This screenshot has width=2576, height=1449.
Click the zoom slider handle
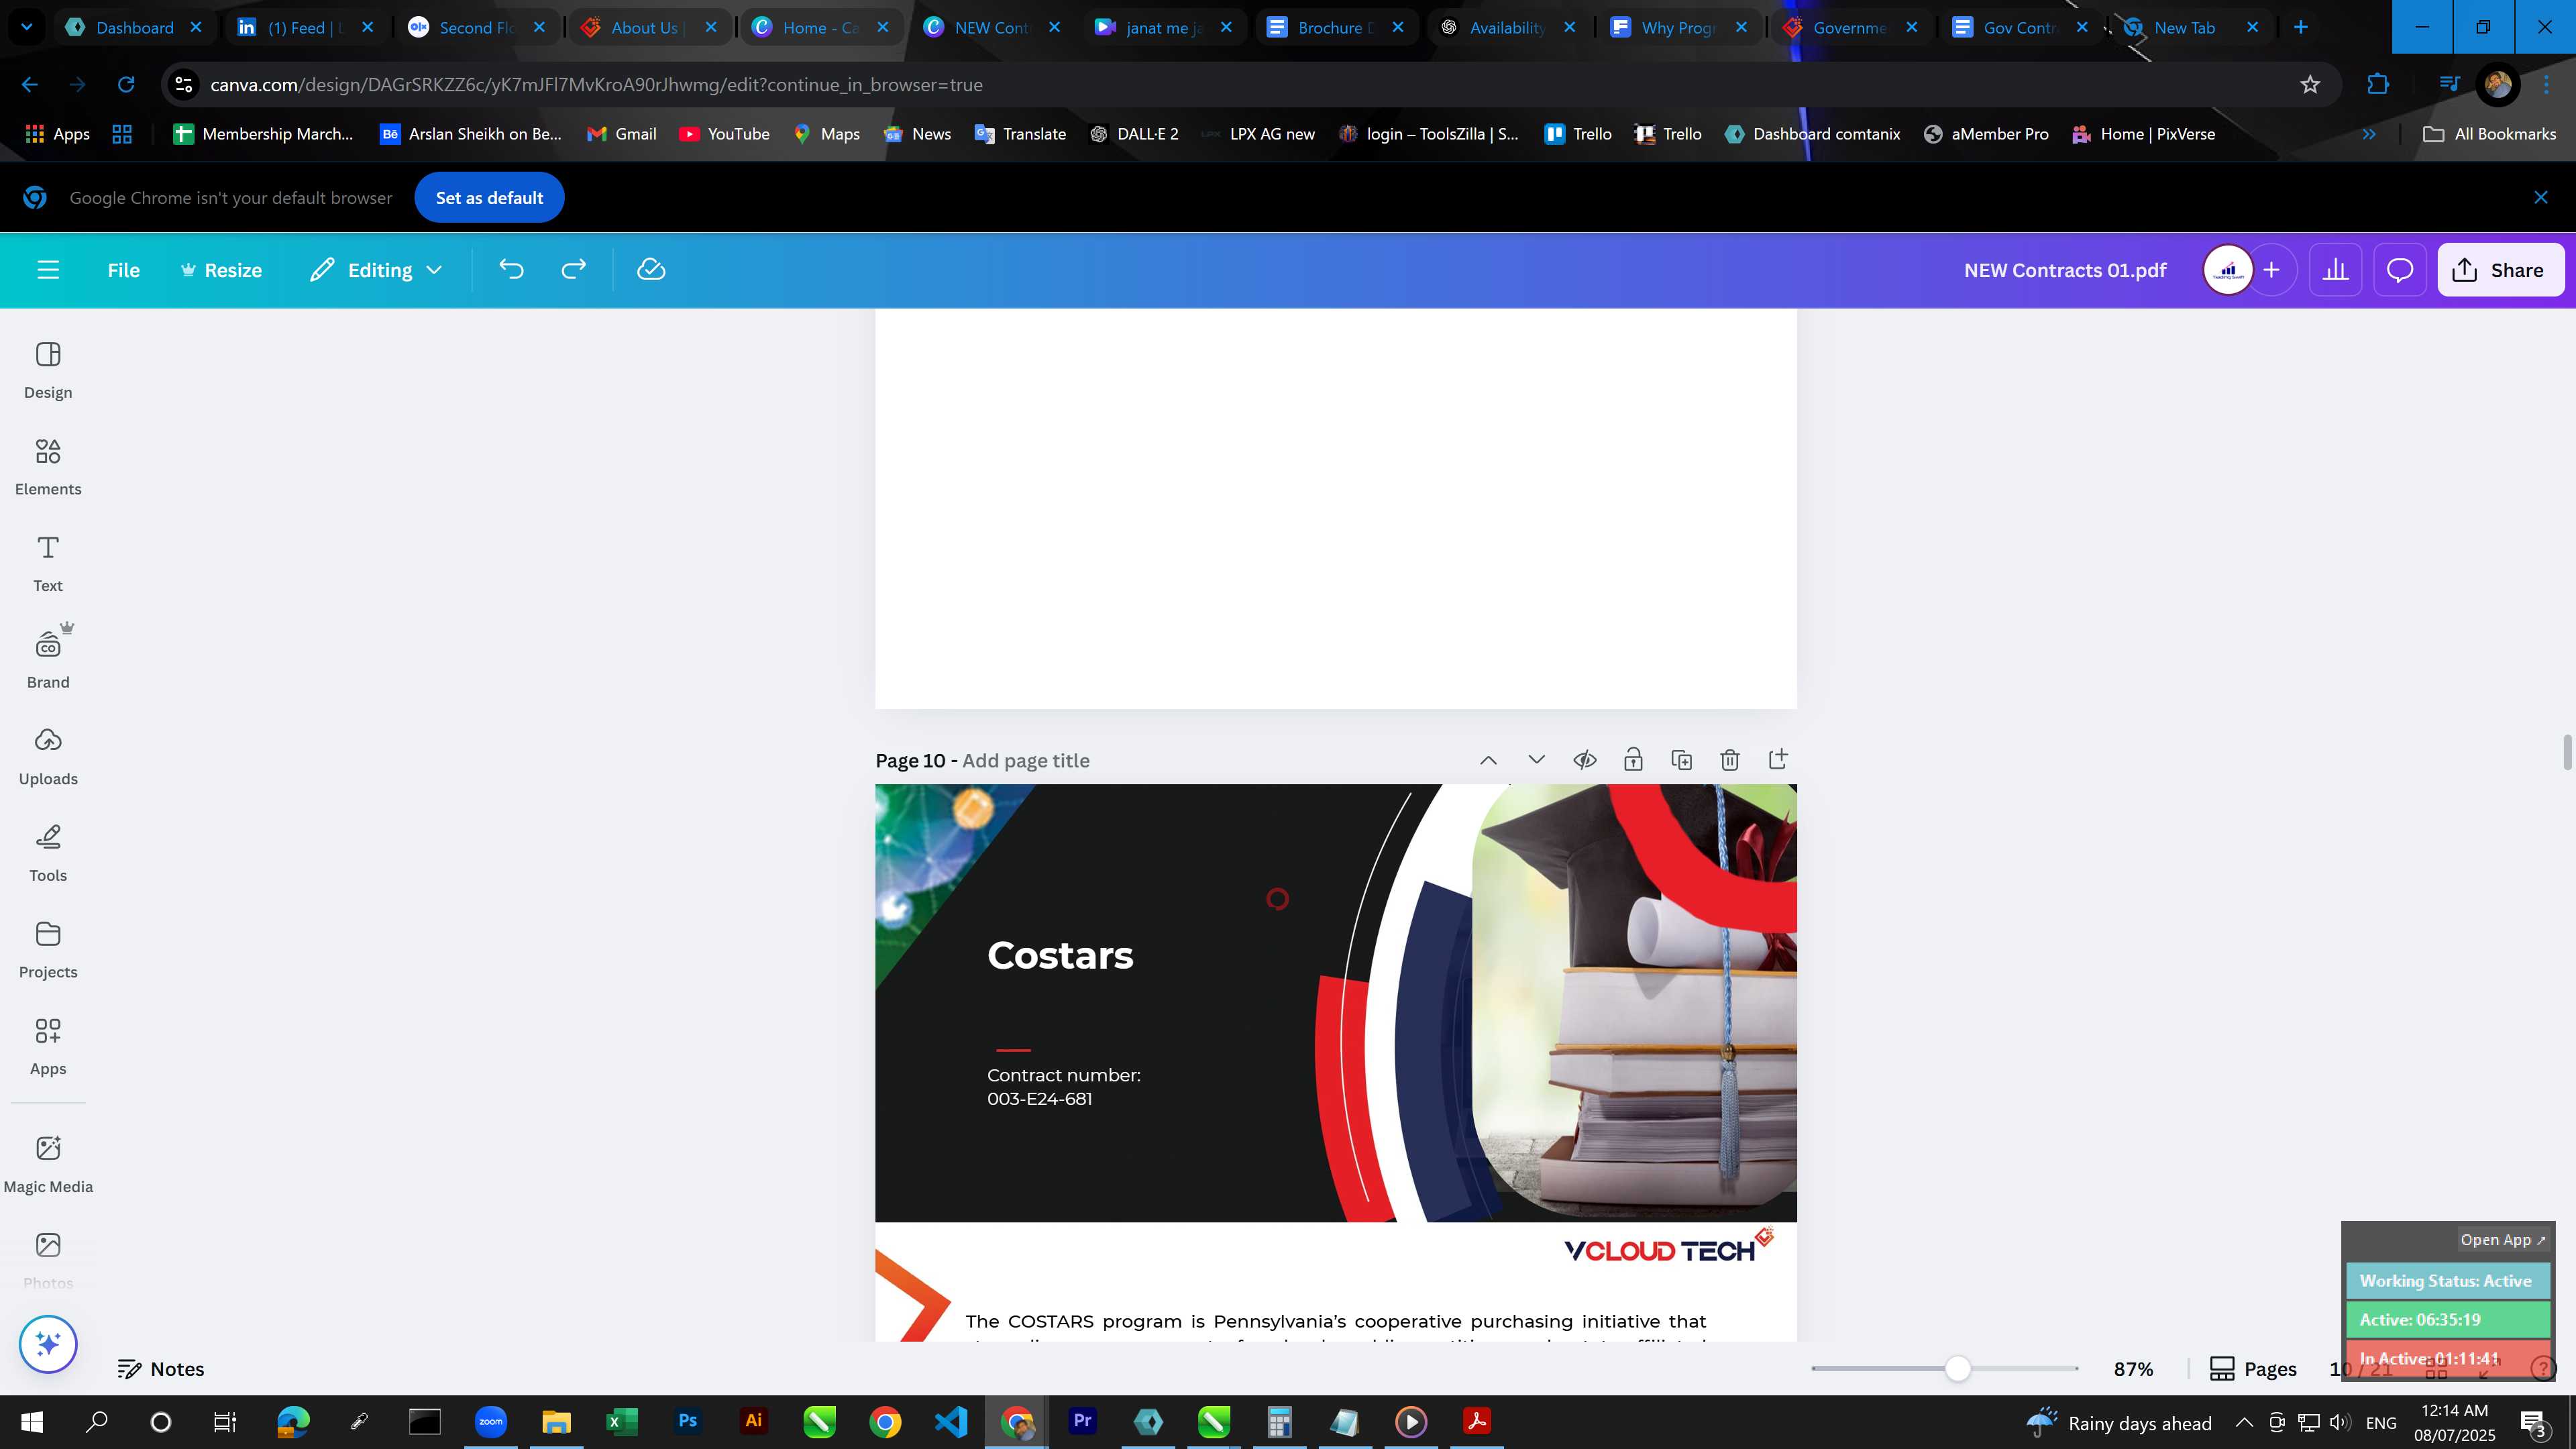point(1958,1369)
